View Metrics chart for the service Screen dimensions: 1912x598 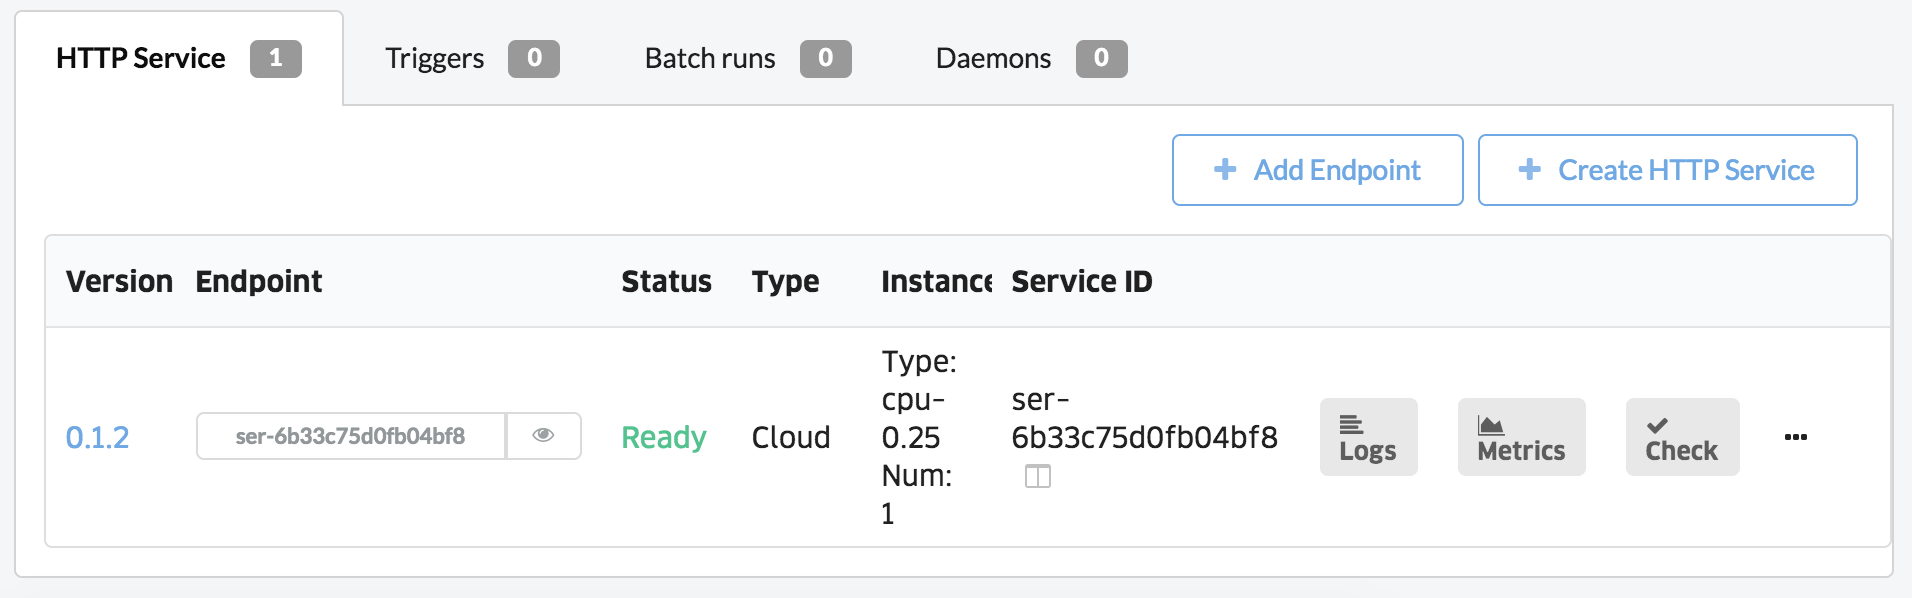pos(1521,437)
